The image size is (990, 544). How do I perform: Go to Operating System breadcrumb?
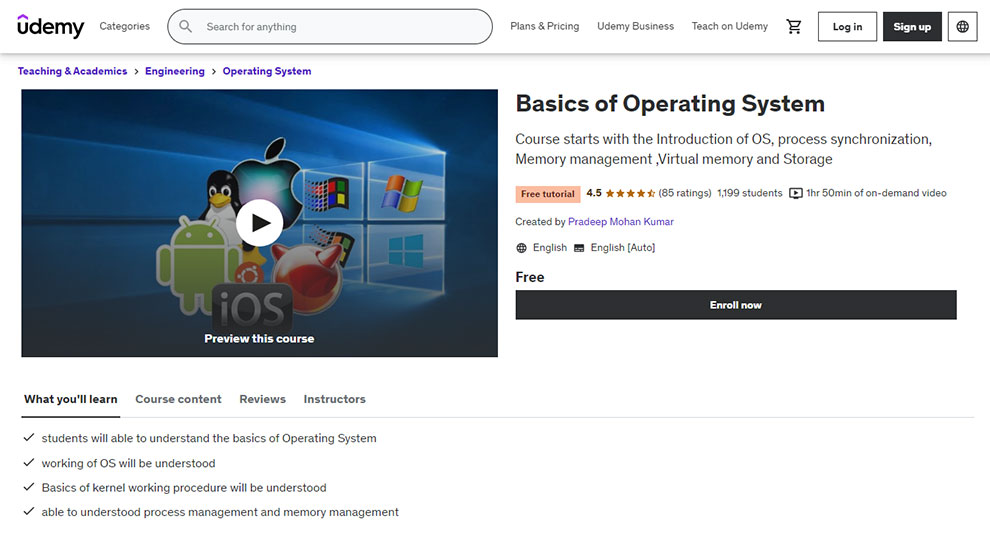pos(267,71)
